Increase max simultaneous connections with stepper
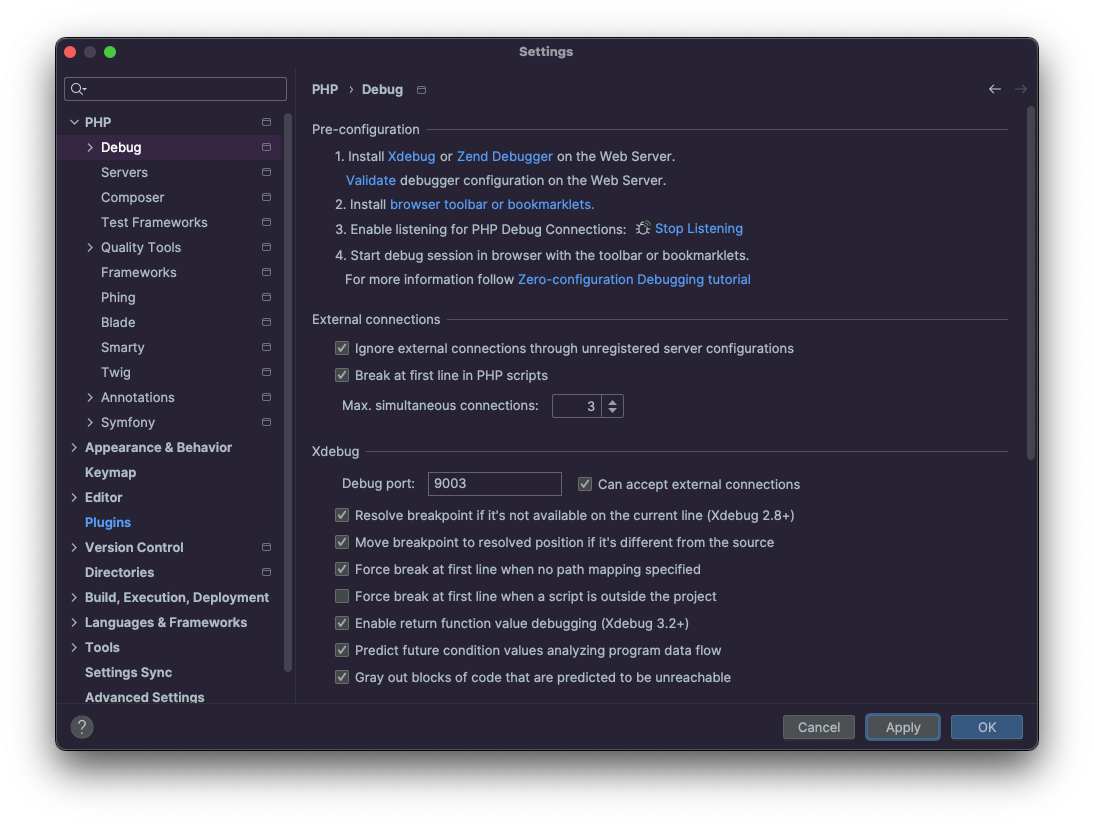This screenshot has height=824, width=1094. coord(611,401)
